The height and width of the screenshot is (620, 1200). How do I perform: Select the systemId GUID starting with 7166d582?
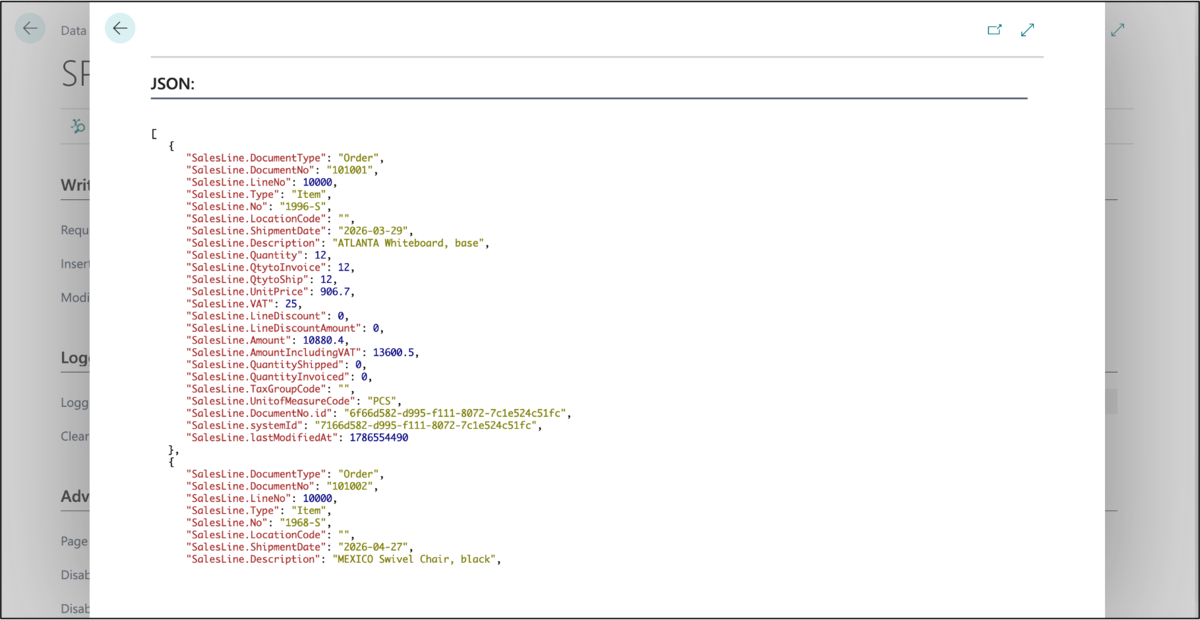pyautogui.click(x=427, y=425)
